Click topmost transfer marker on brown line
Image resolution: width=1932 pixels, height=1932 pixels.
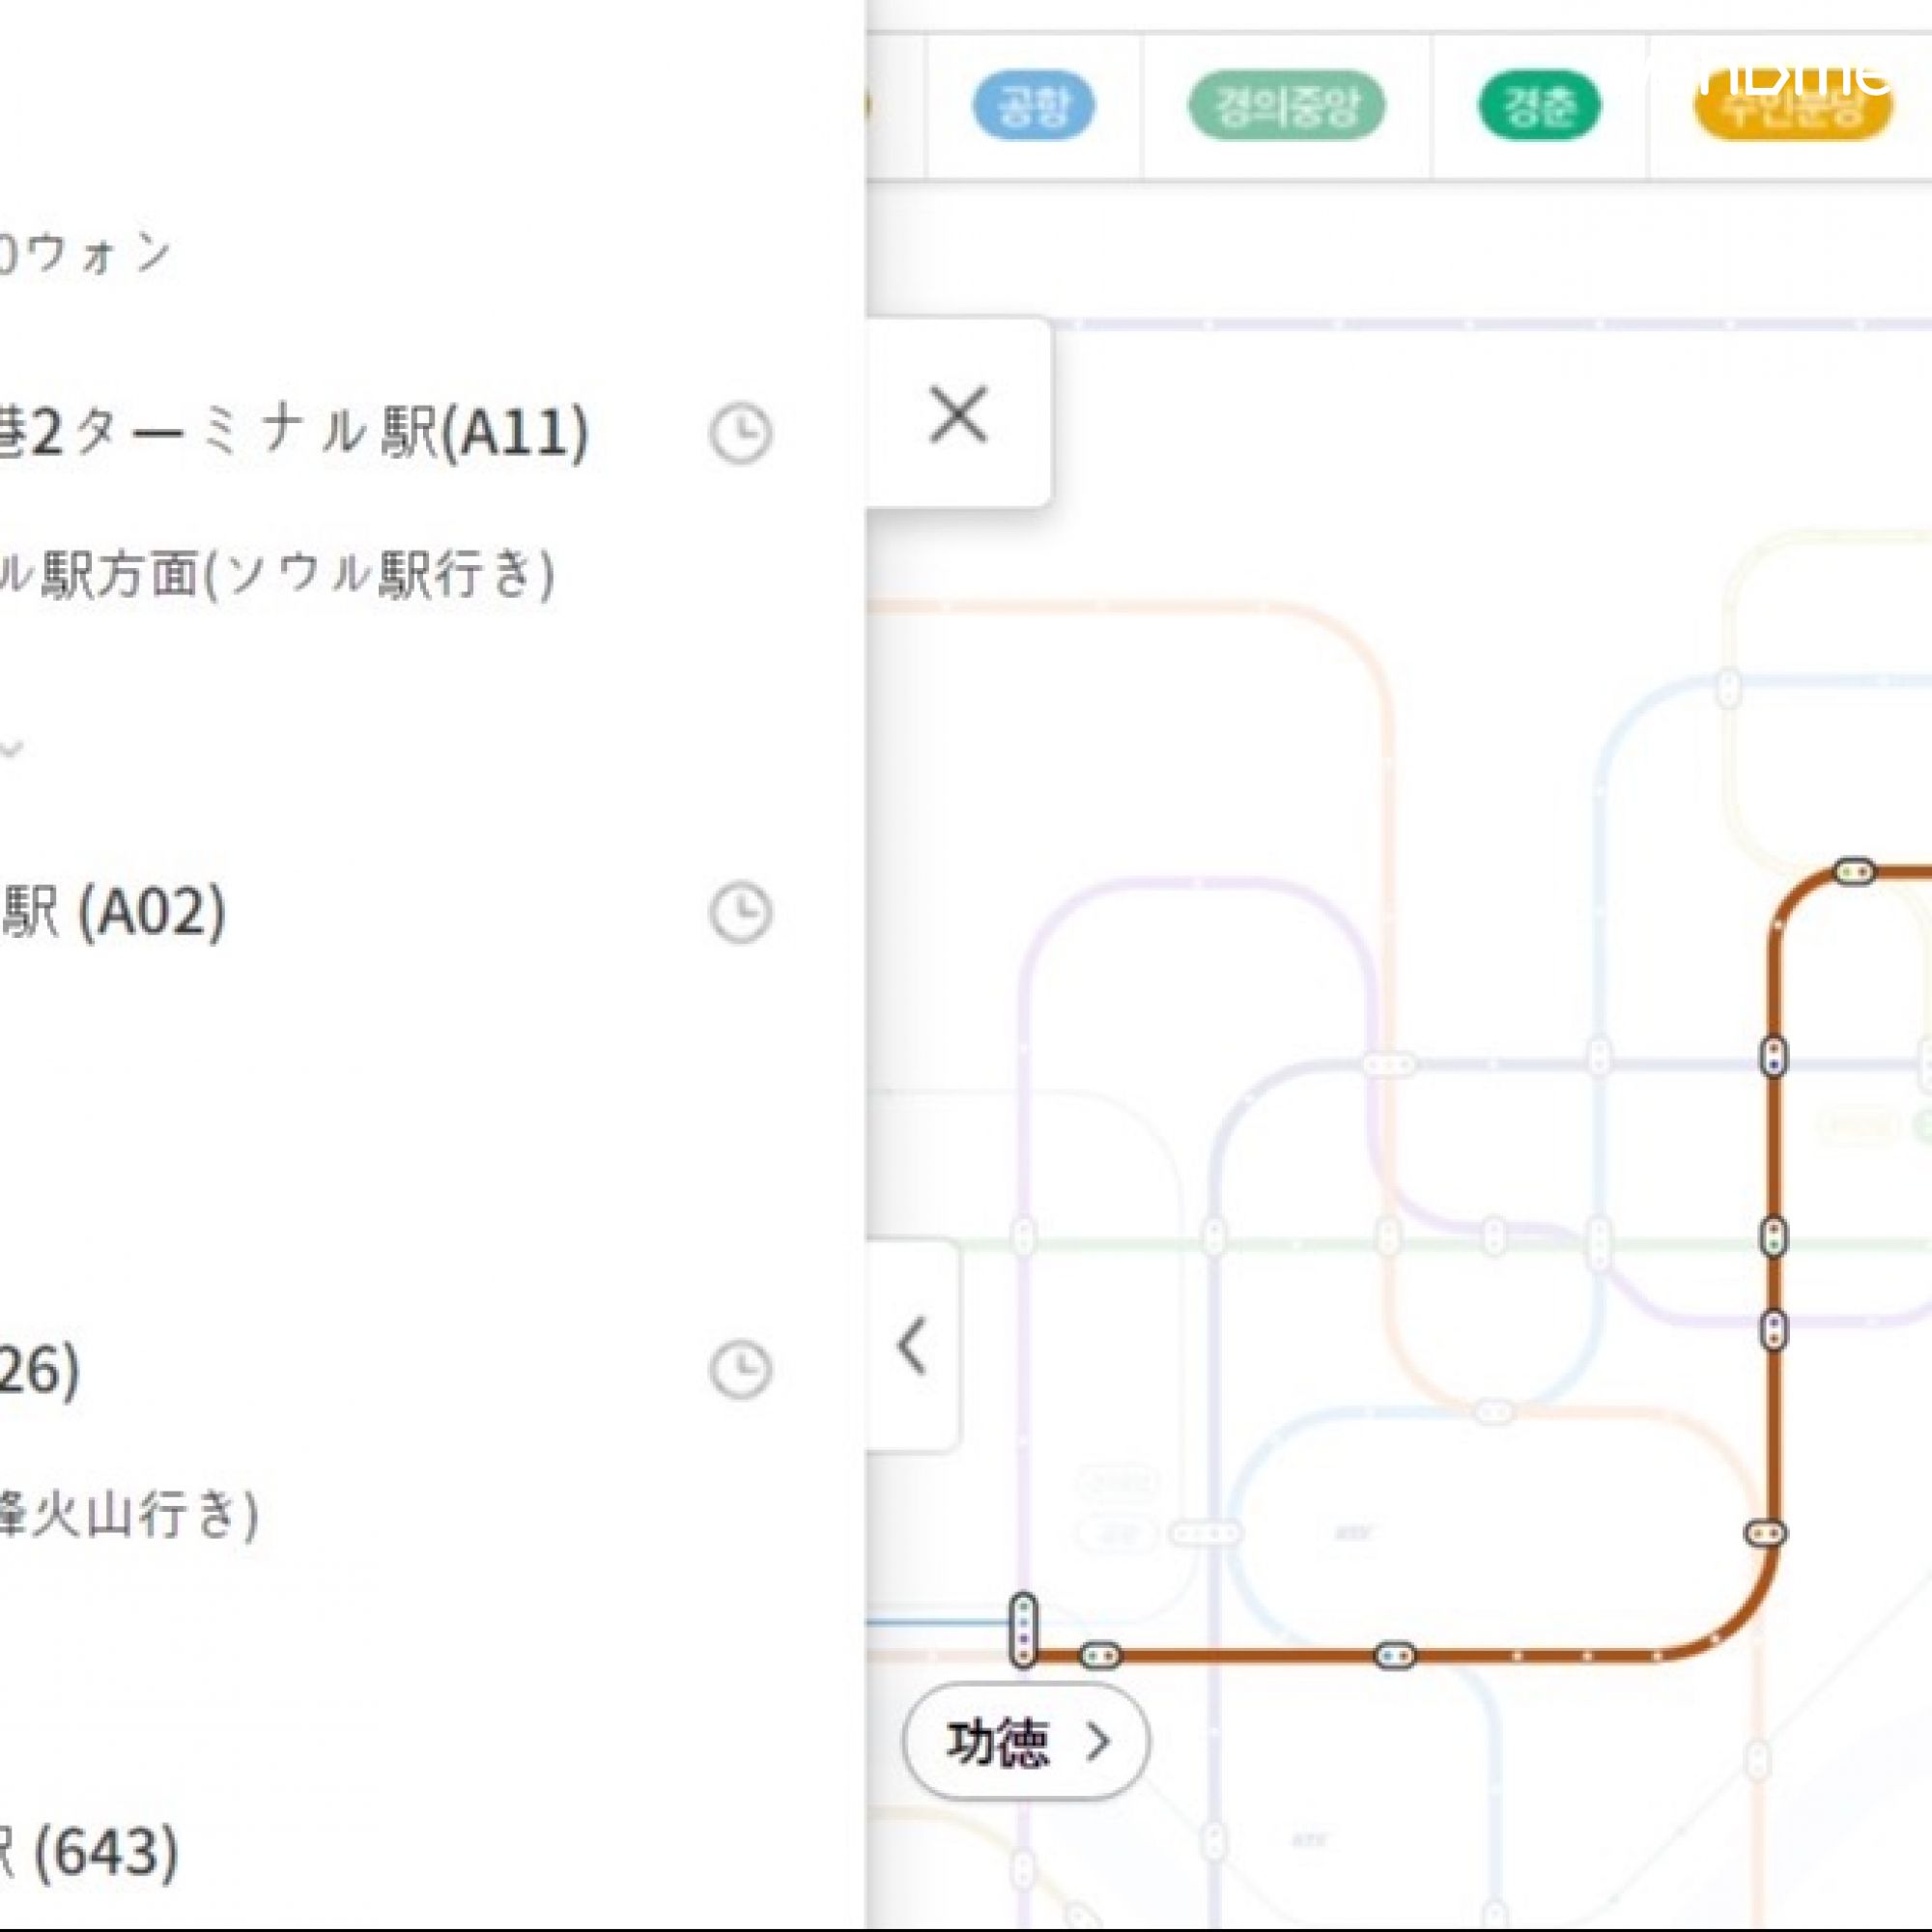(x=1854, y=872)
